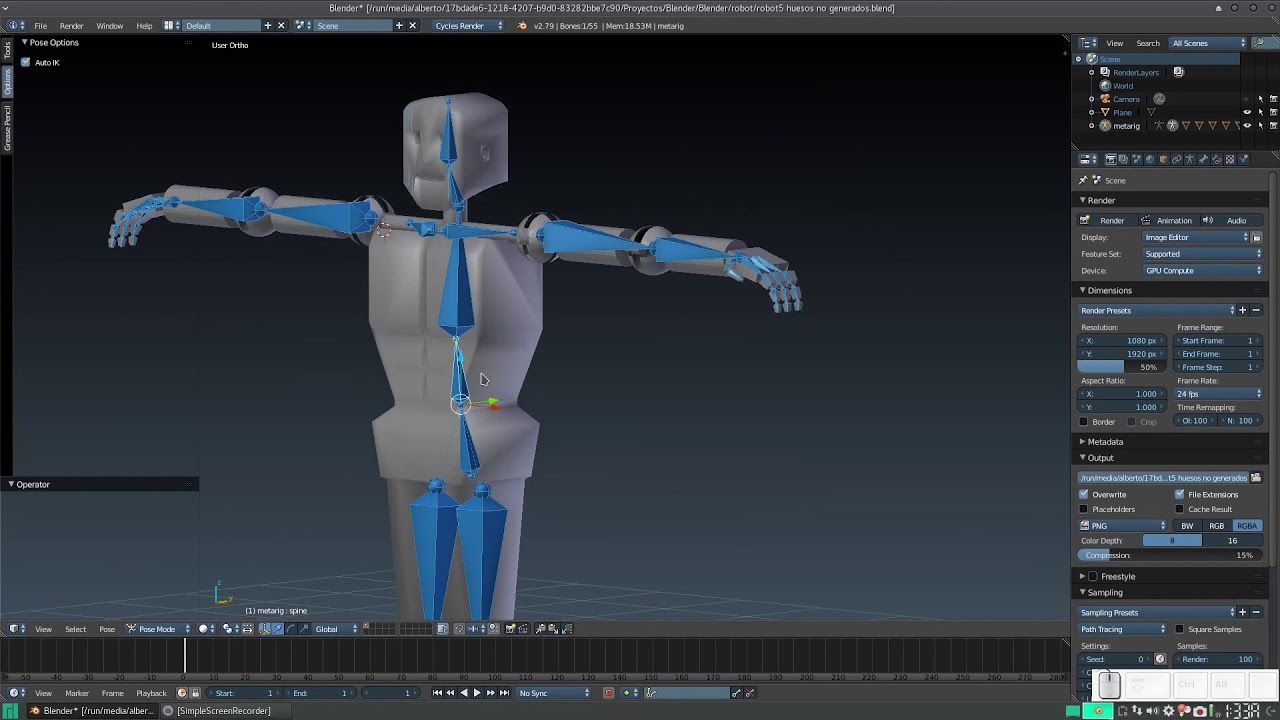The height and width of the screenshot is (720, 1280).
Task: Open the GPU Compute device dropdown
Action: [1203, 270]
